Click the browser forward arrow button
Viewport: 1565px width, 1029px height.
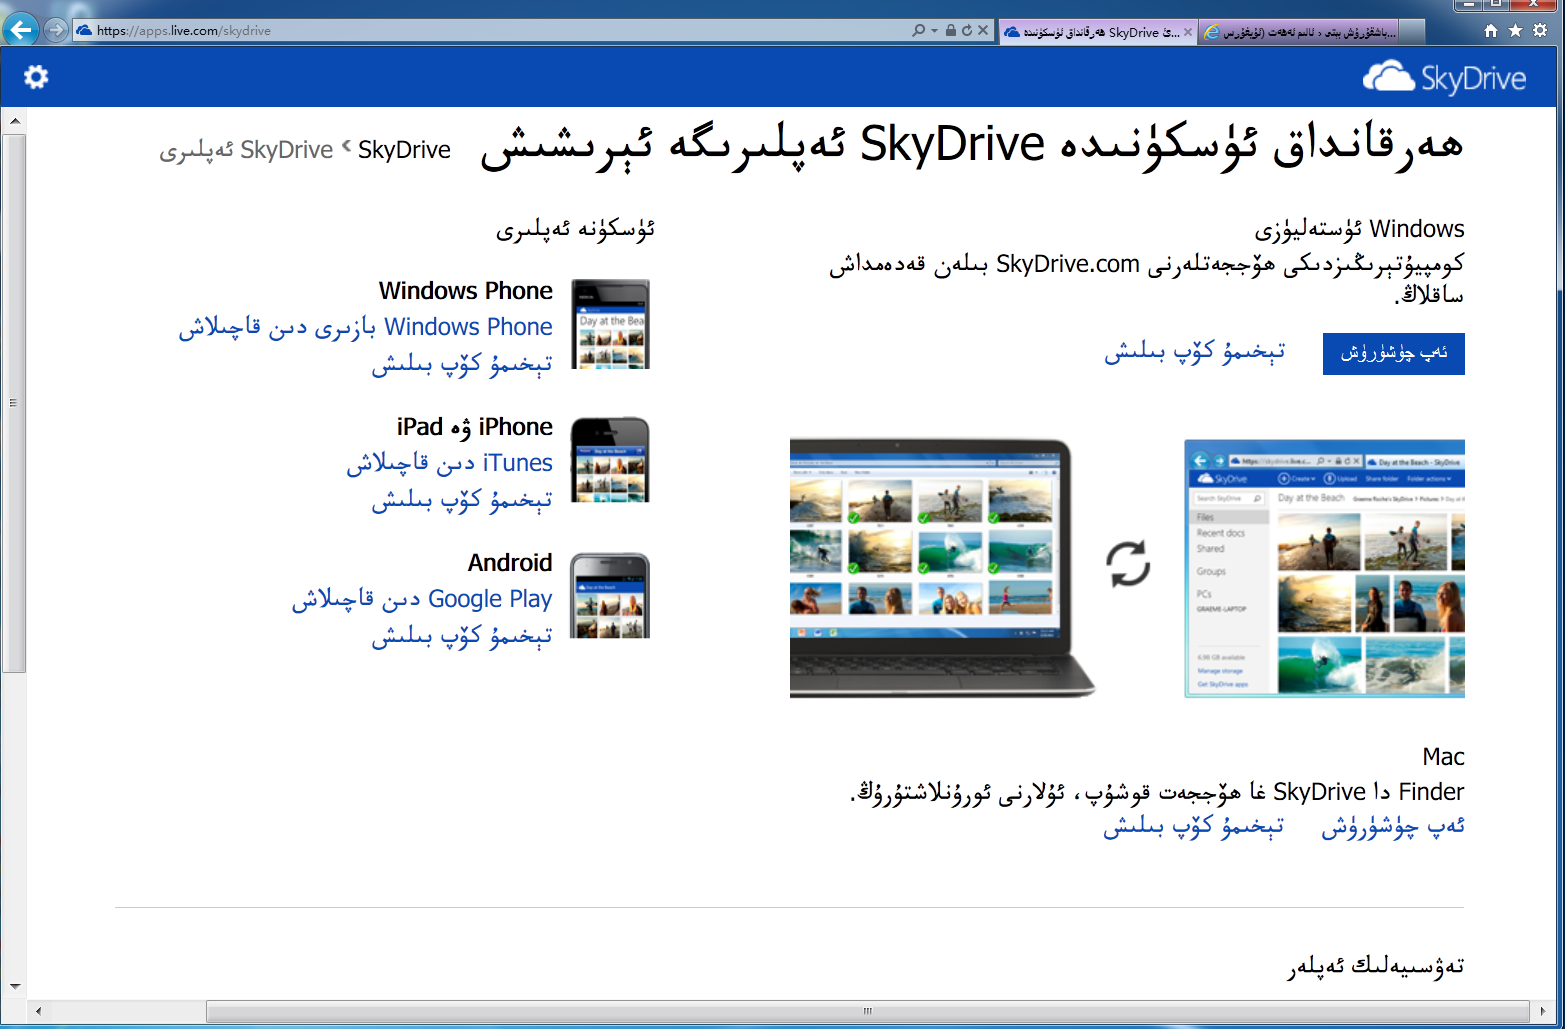click(56, 30)
